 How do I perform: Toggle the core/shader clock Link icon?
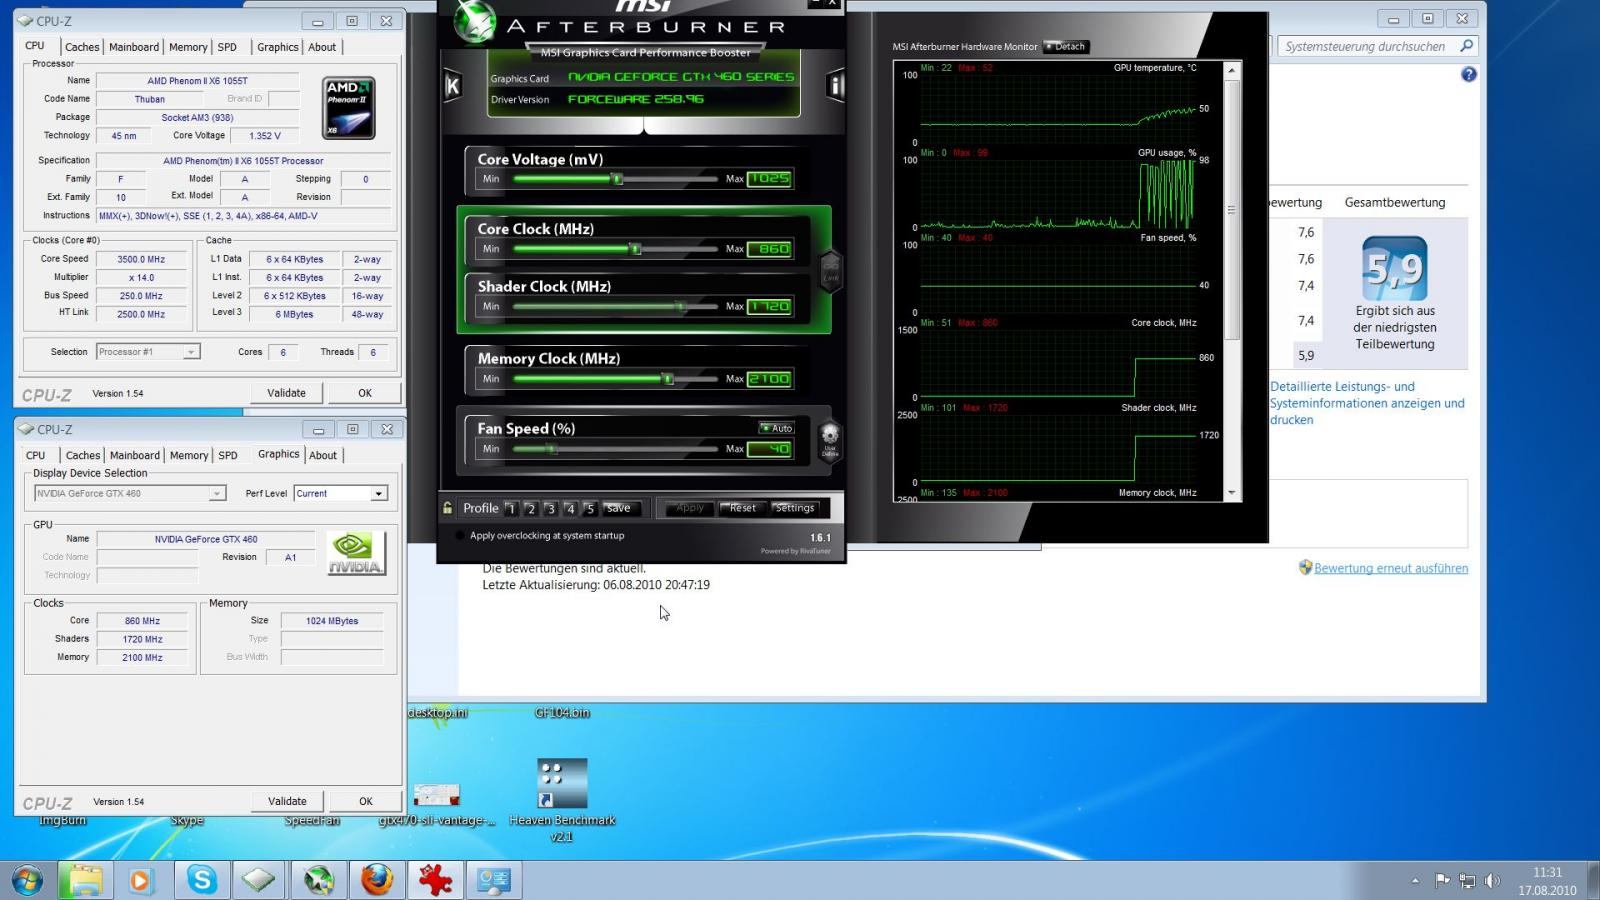pyautogui.click(x=830, y=270)
